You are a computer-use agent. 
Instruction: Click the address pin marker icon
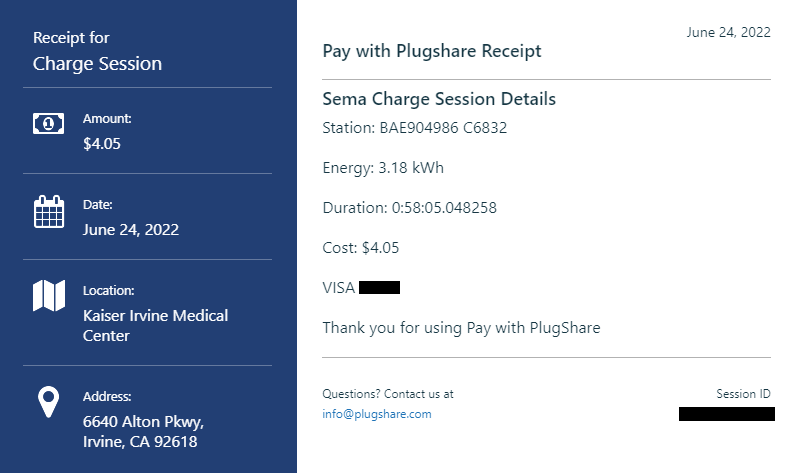49,402
